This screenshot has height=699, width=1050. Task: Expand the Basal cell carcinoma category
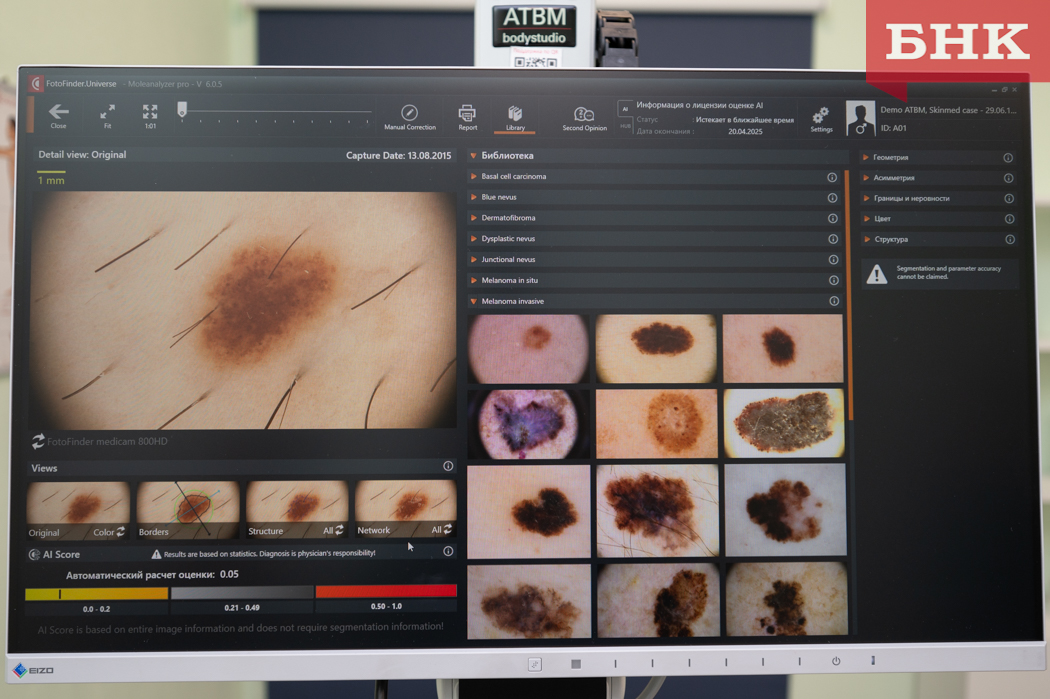(474, 177)
